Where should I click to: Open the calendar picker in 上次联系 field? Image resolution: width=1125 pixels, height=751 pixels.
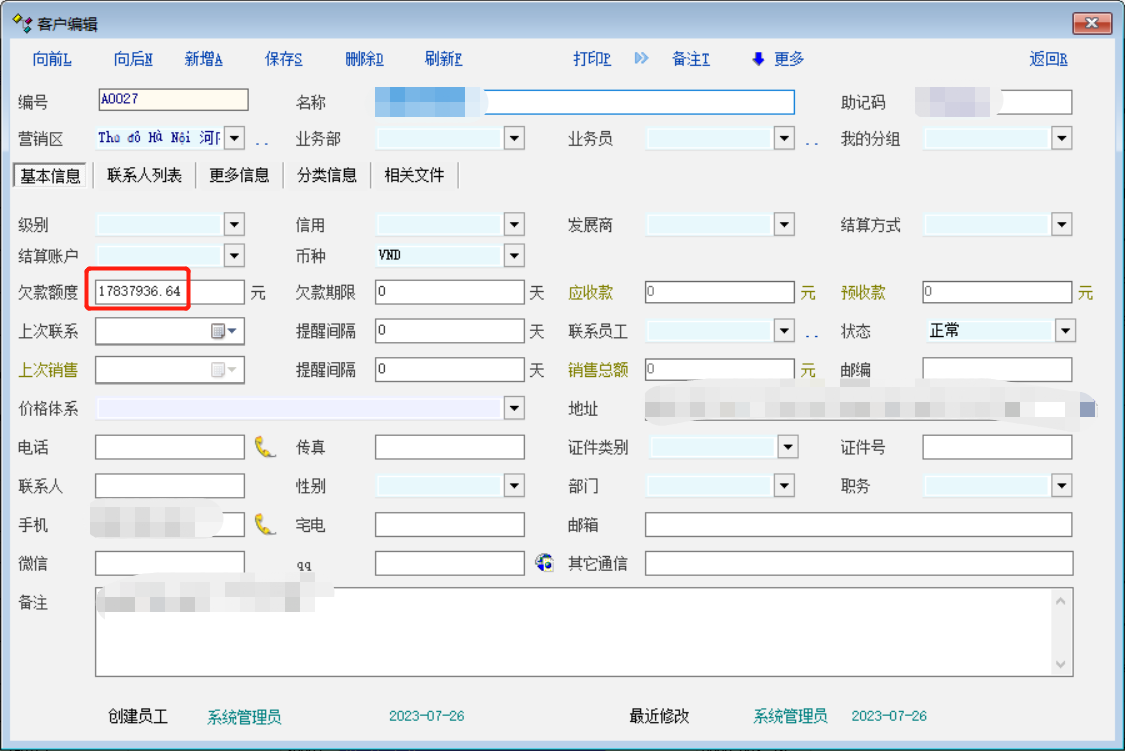[223, 331]
